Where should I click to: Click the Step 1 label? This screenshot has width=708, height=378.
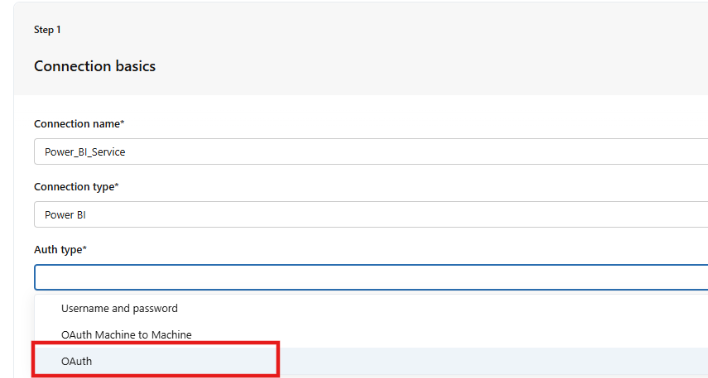coord(47,30)
